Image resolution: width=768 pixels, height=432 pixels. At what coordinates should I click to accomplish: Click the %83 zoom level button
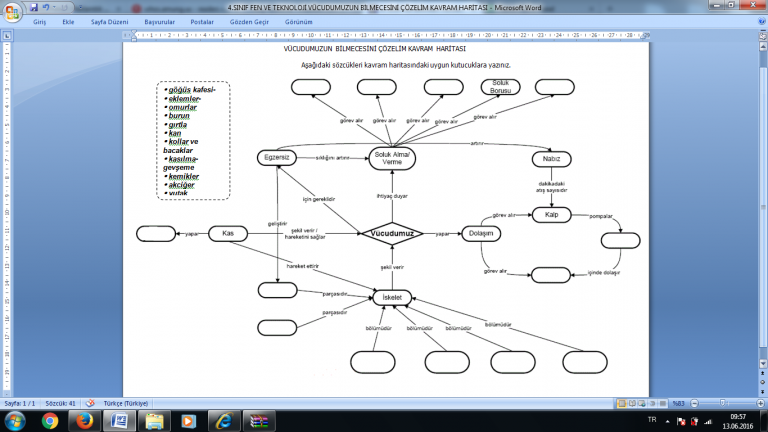tap(678, 402)
